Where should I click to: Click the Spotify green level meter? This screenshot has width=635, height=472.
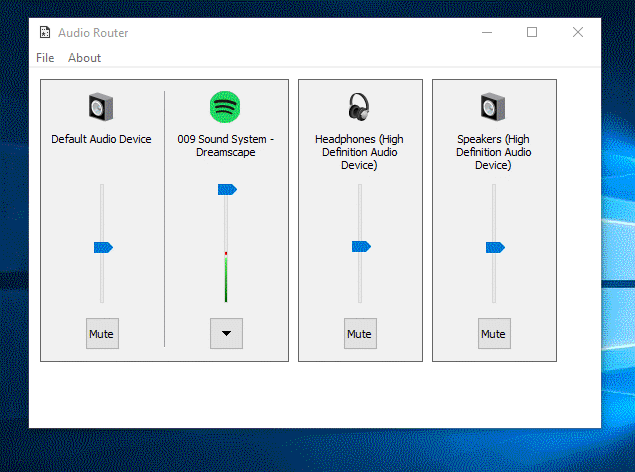pos(226,280)
